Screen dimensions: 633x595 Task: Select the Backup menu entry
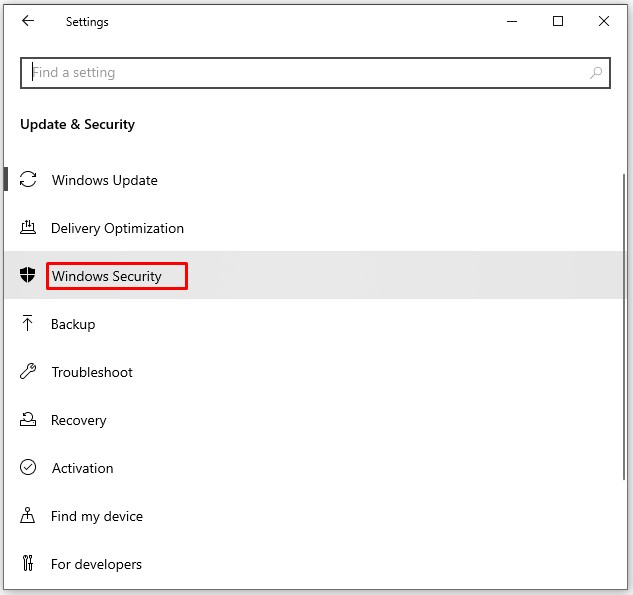coord(73,324)
